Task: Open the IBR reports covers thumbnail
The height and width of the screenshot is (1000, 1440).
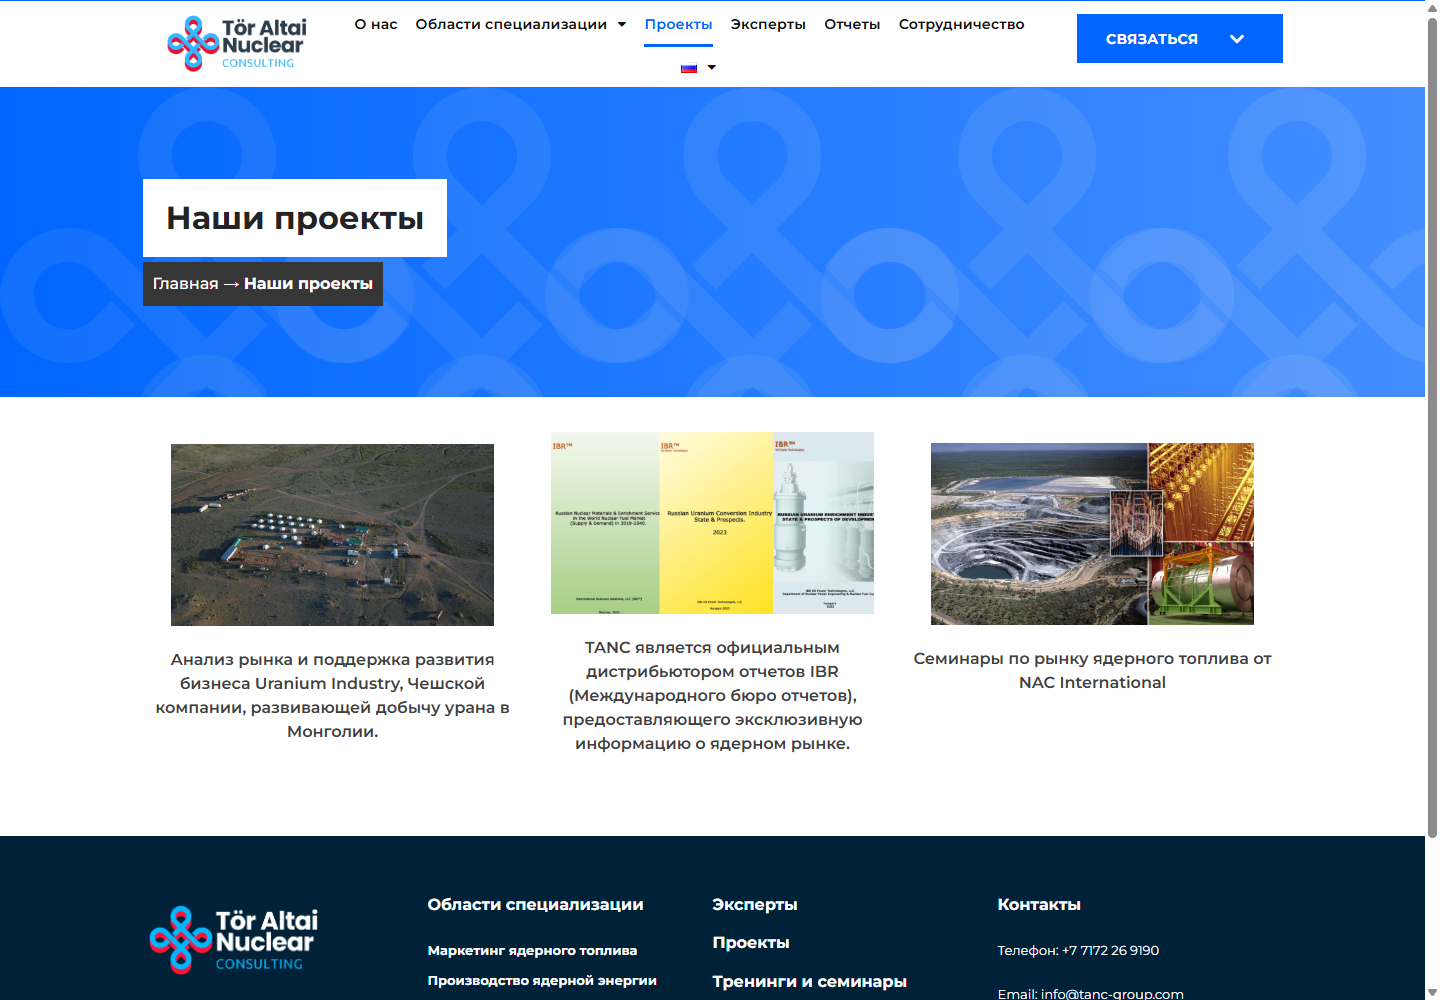Action: [x=712, y=523]
